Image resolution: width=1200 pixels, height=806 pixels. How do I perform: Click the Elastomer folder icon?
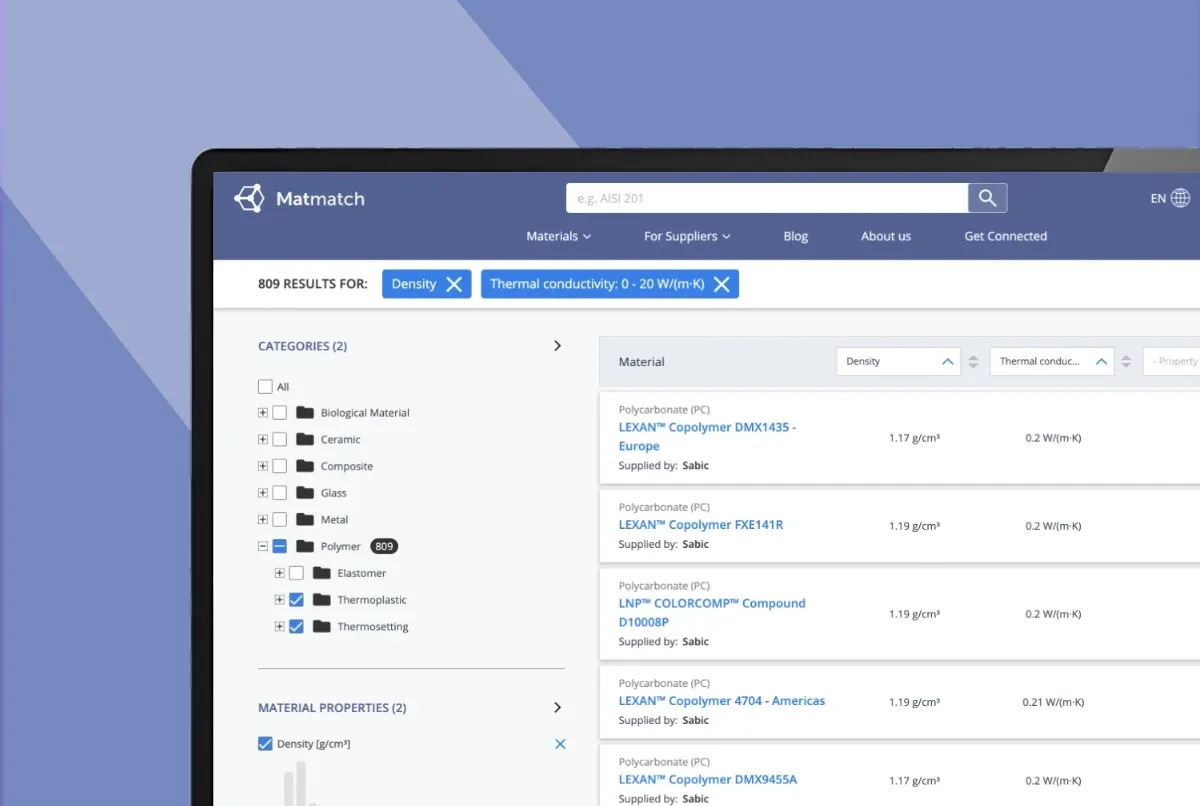[x=321, y=573]
